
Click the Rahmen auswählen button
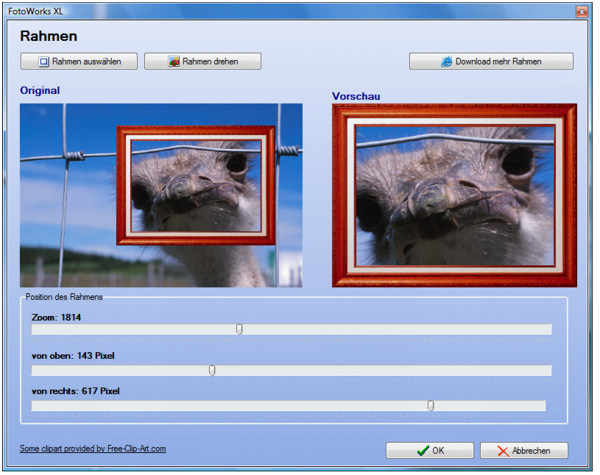(x=79, y=62)
